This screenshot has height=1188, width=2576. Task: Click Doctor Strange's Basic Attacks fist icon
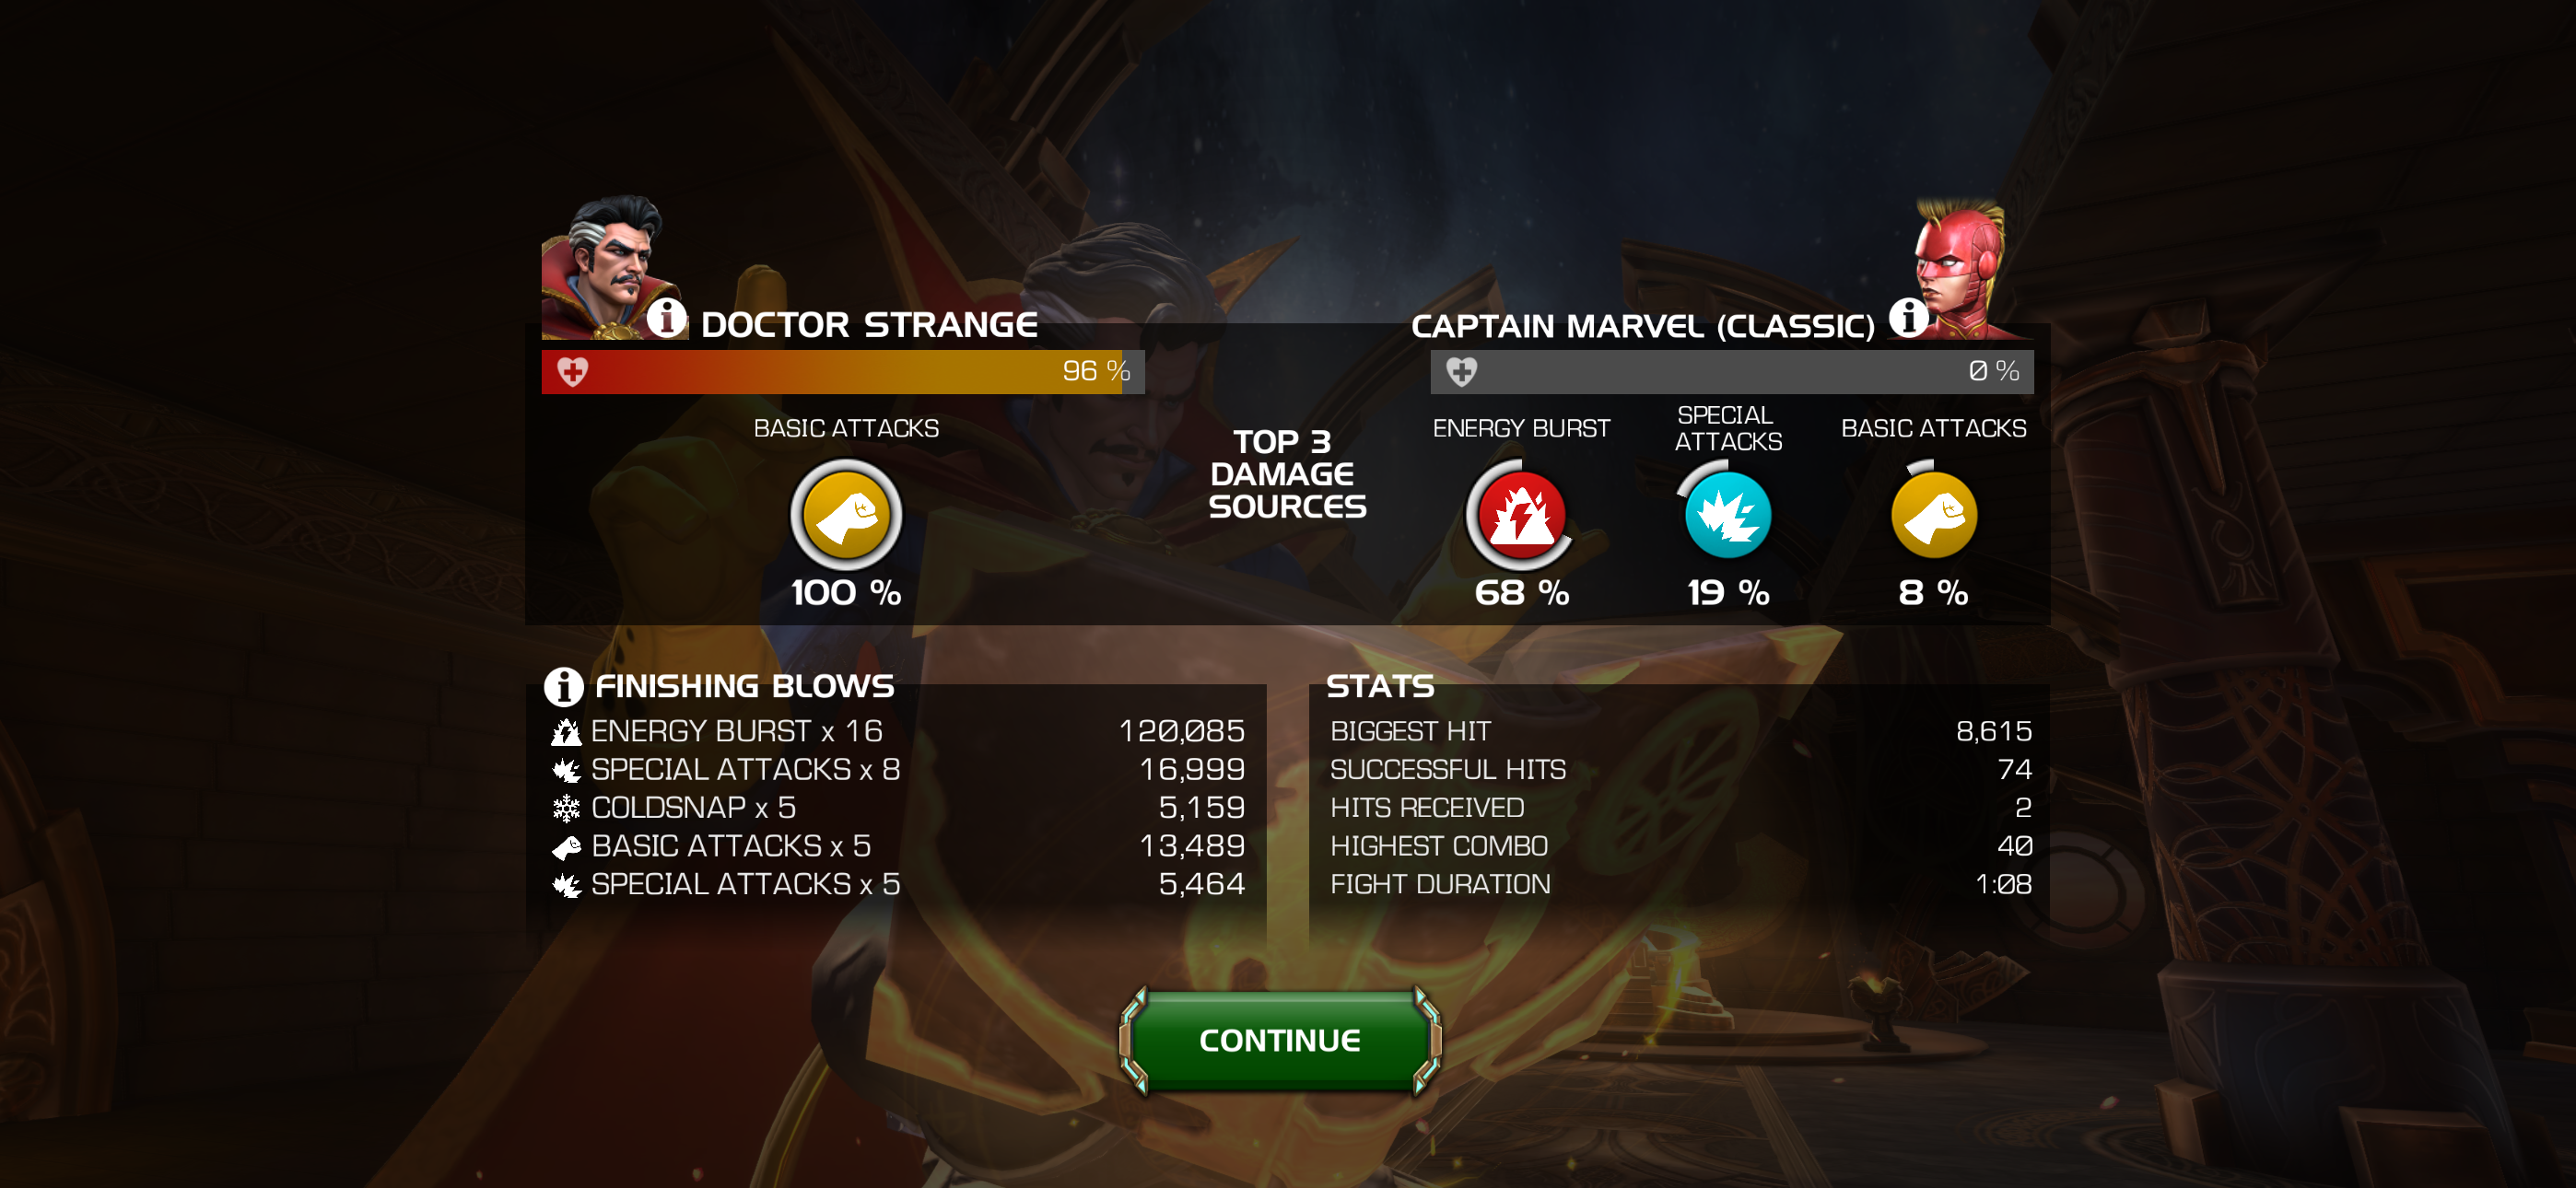[x=846, y=514]
